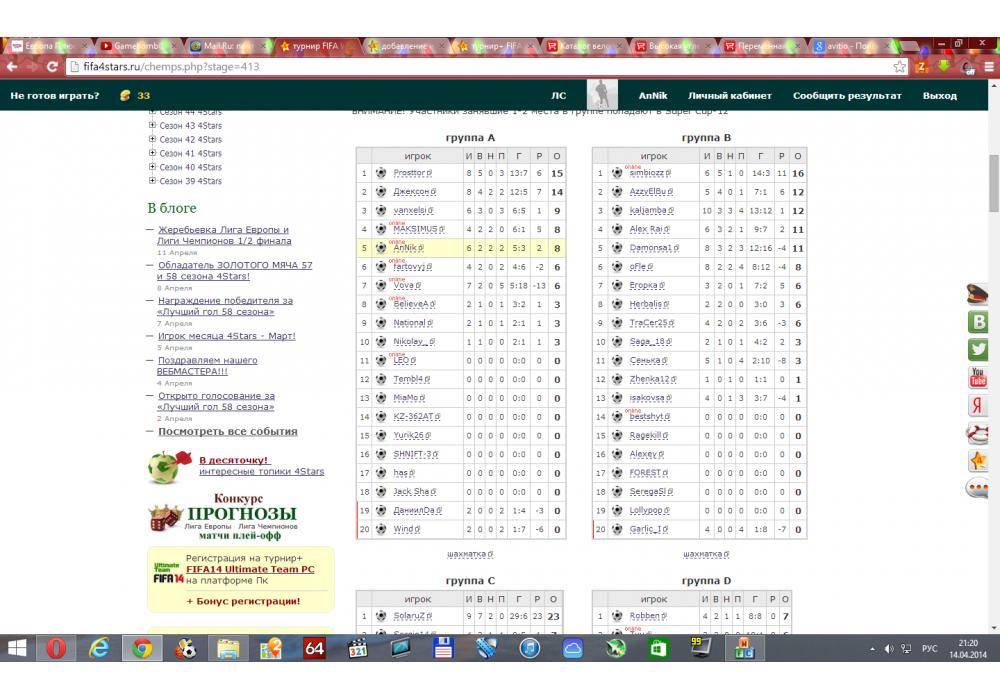Click the Twitter share icon on right sidebar
The width and height of the screenshot is (1000, 700).
pos(977,350)
